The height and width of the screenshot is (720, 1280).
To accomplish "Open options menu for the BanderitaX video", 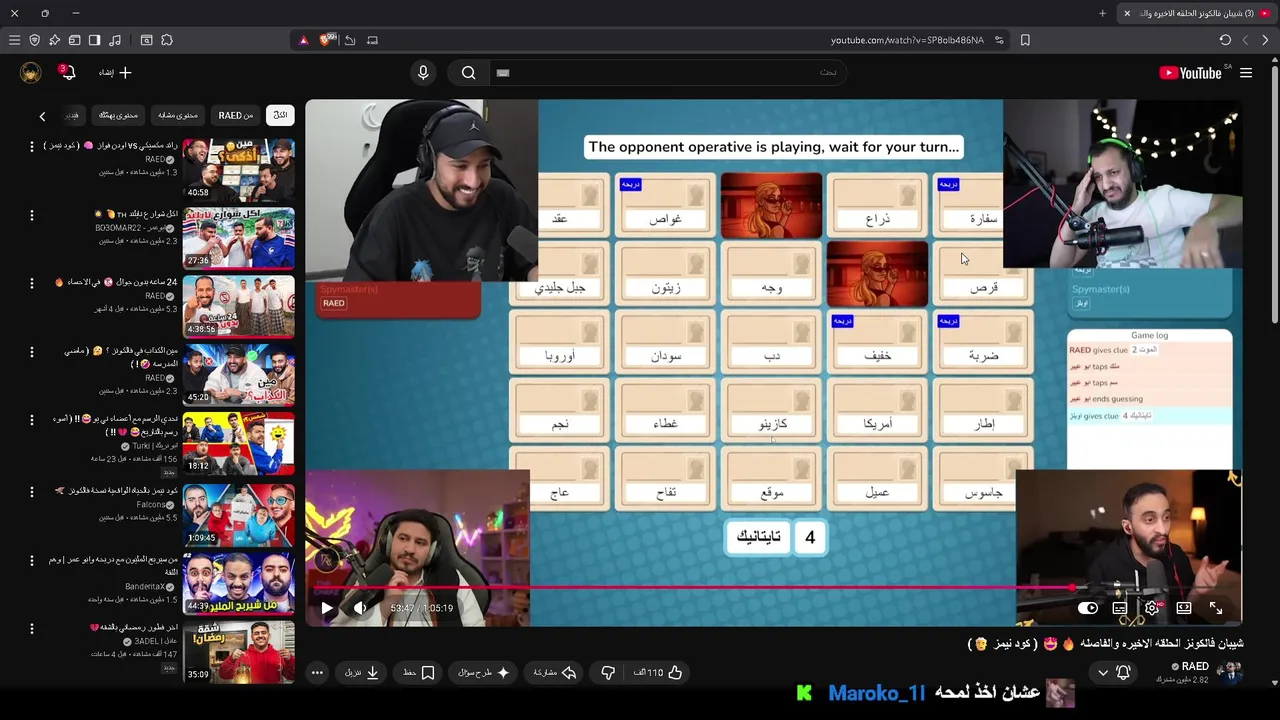I will 31,560.
